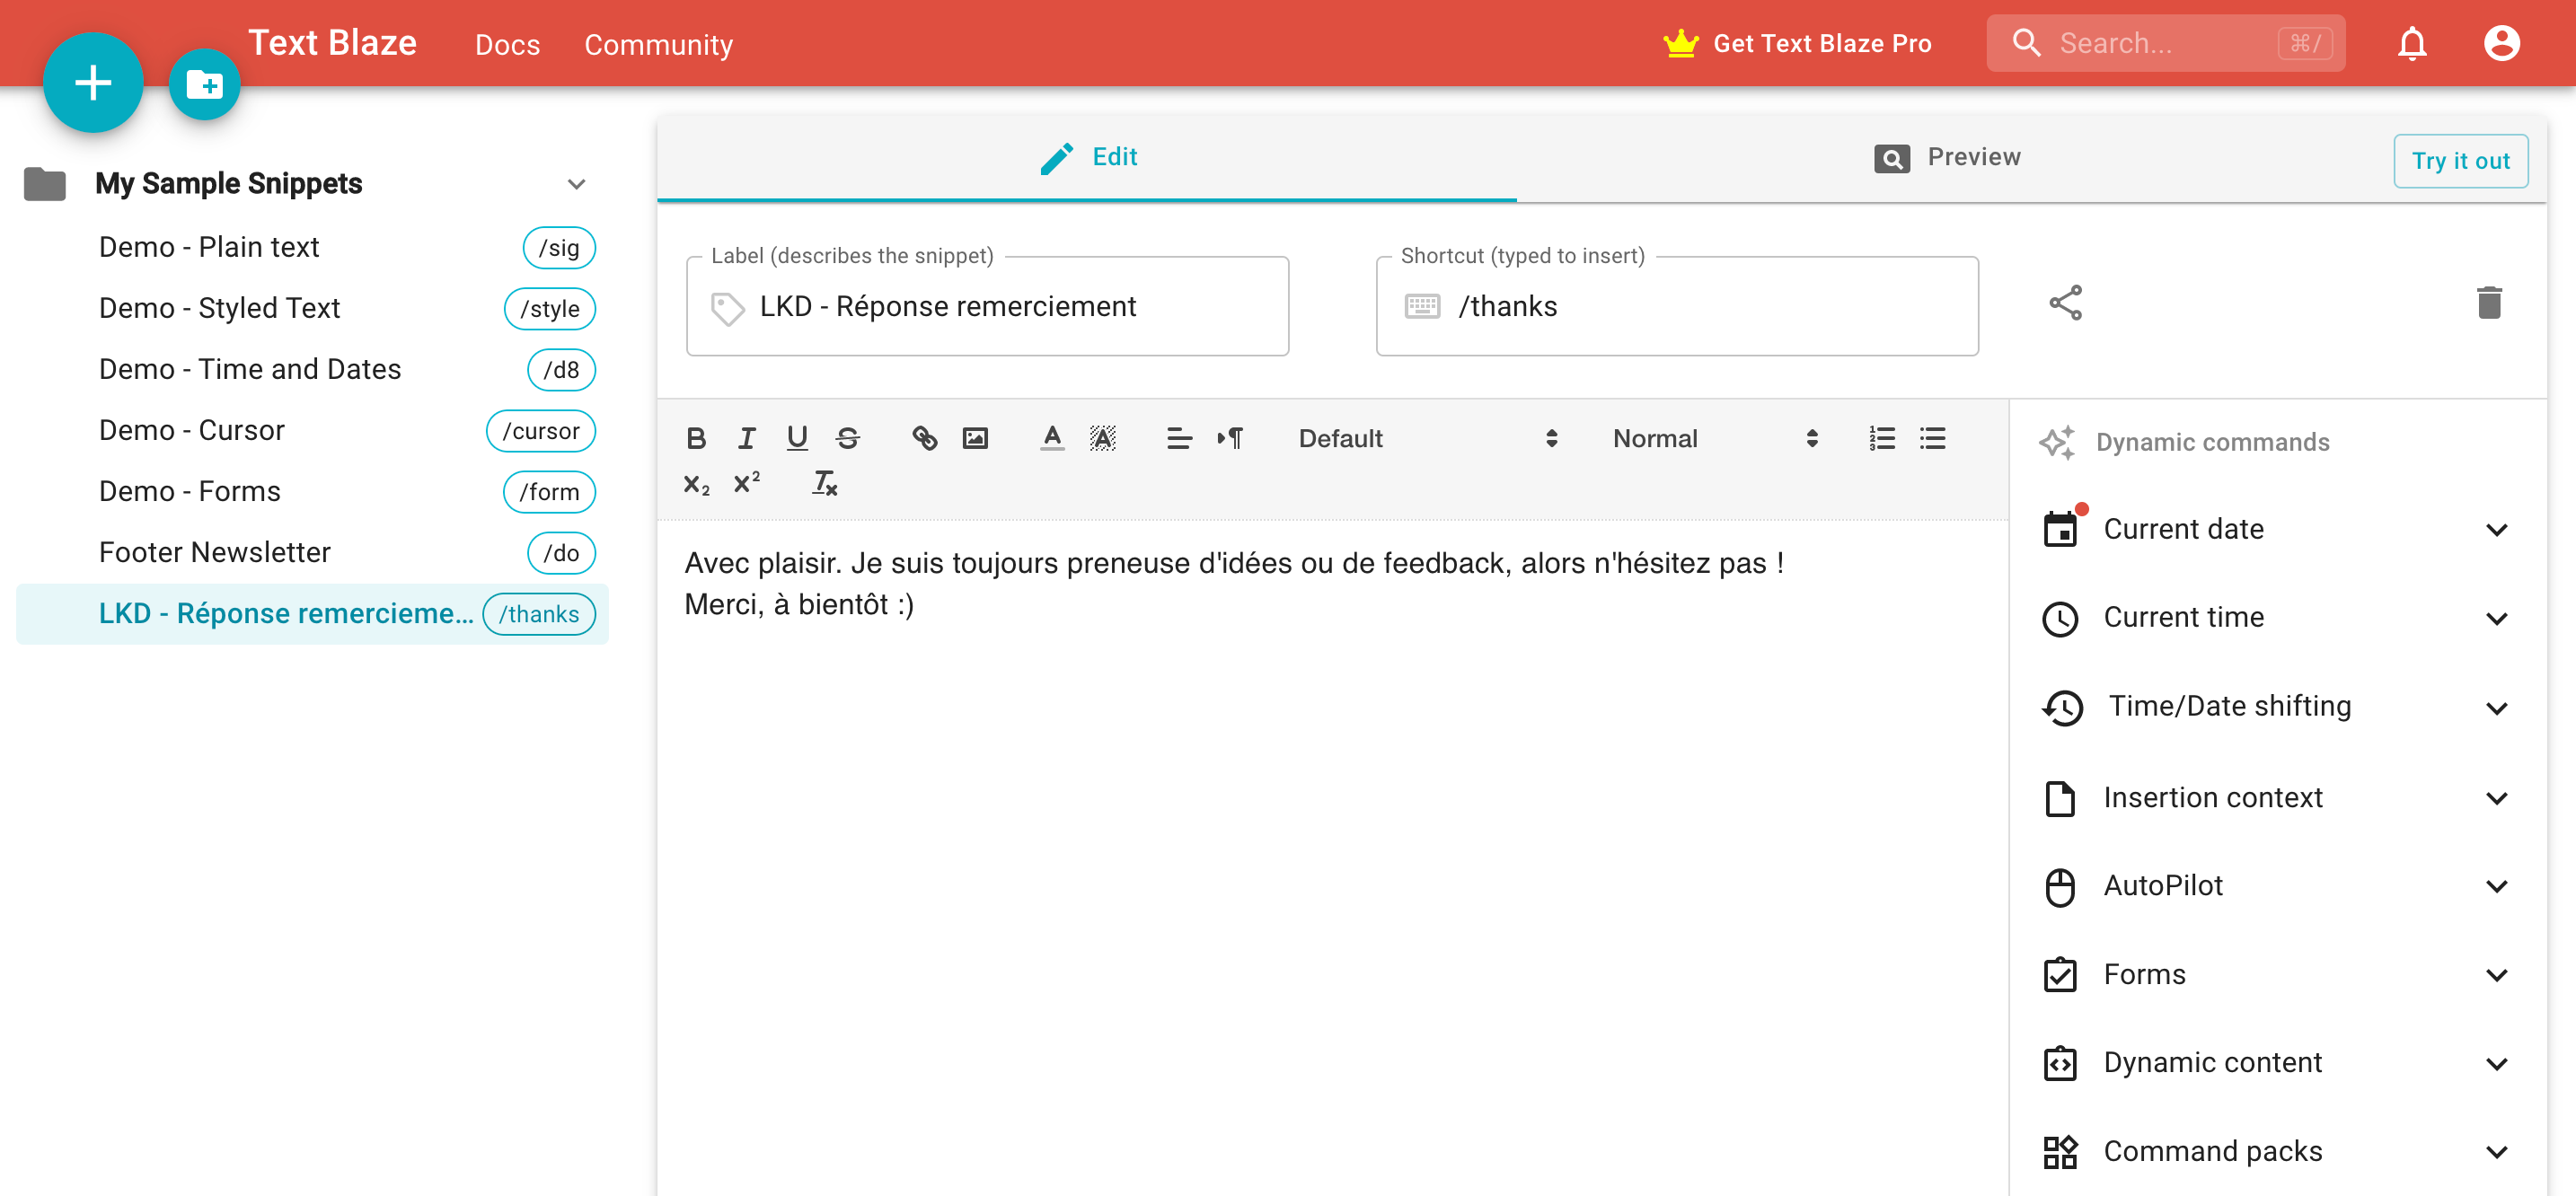Open the Docs menu link
Image resolution: width=2576 pixels, height=1196 pixels.
pos(507,44)
